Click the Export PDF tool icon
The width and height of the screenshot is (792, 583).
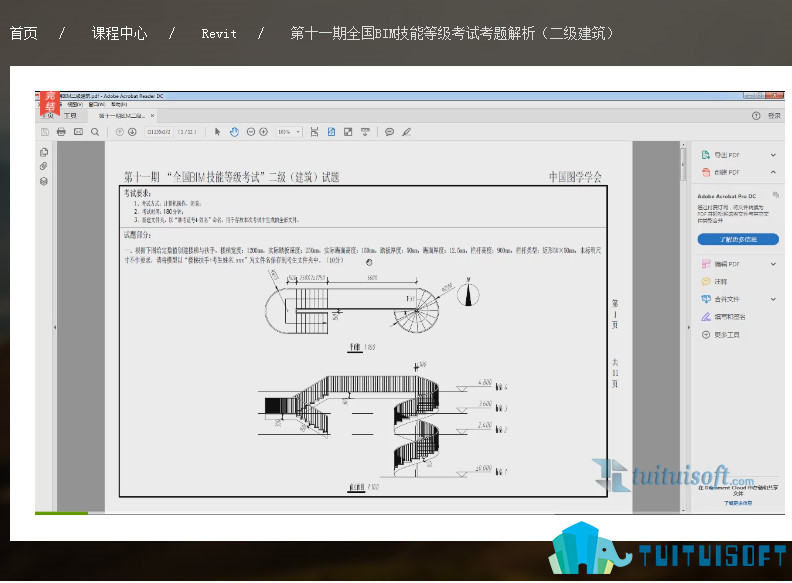tap(706, 155)
